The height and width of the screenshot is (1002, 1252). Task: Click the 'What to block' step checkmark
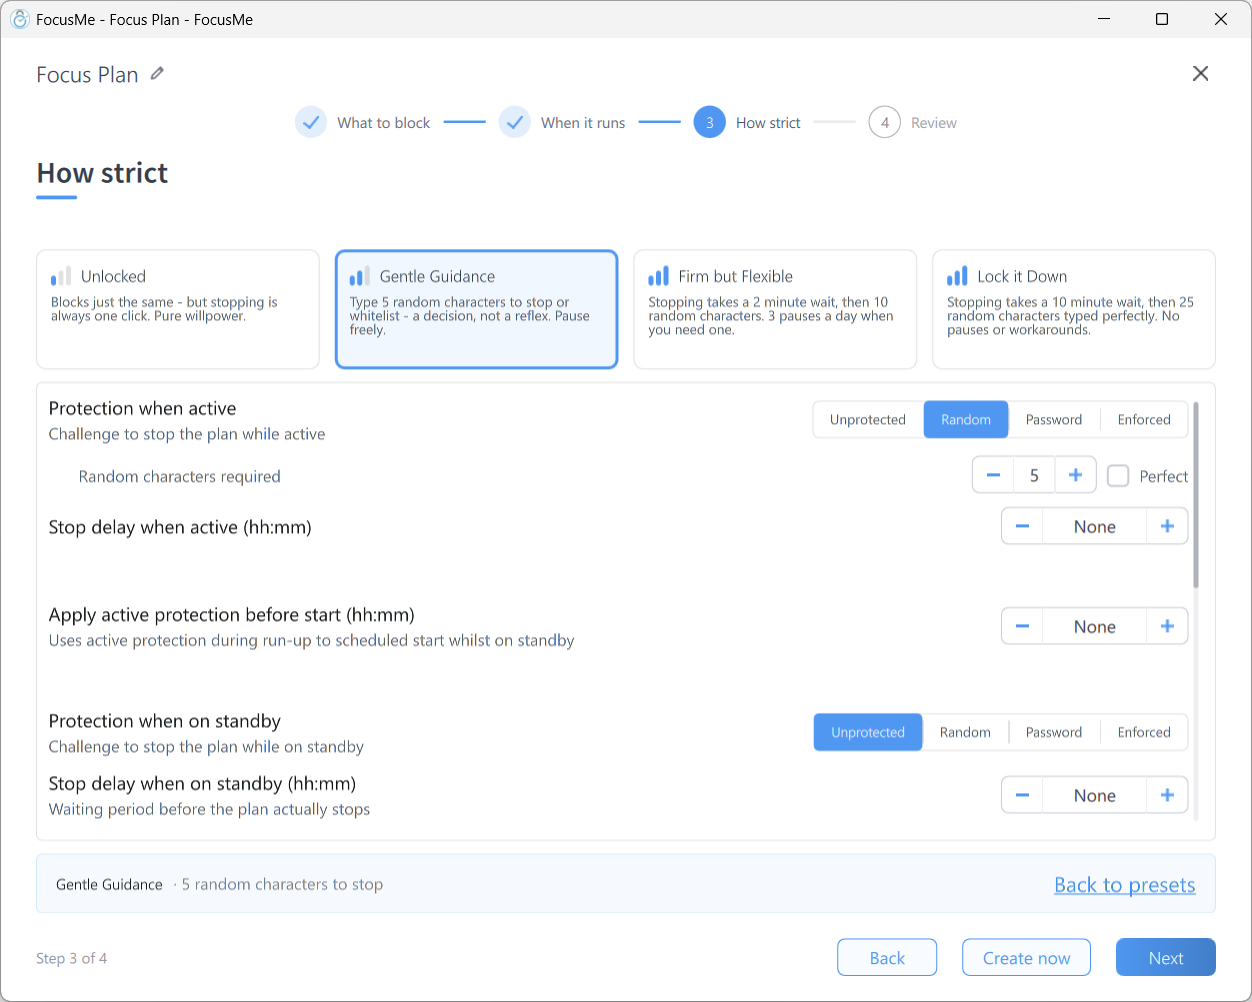(x=311, y=122)
